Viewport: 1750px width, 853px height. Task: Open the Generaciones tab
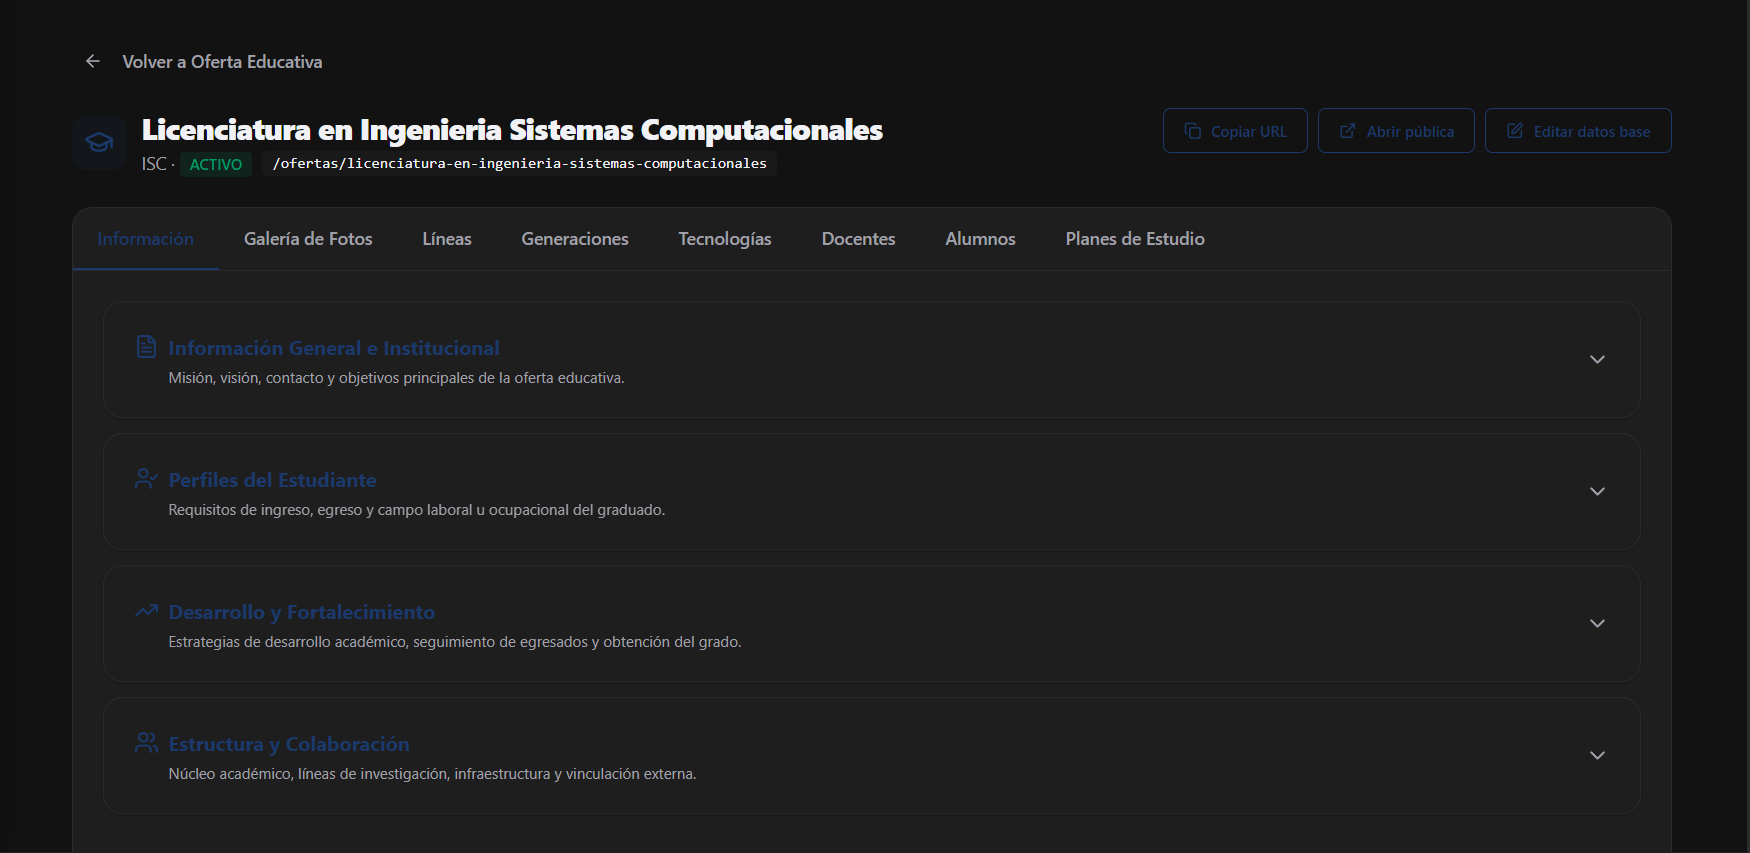575,239
